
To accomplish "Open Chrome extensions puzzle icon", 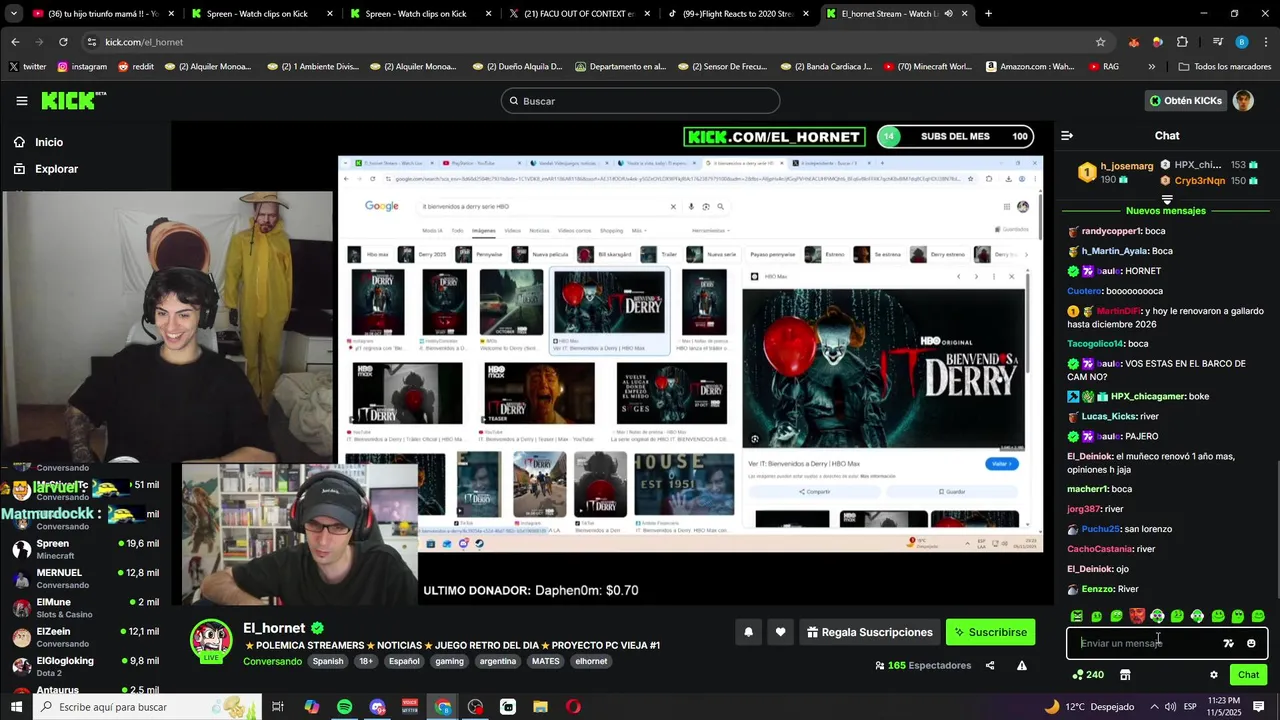I will click(x=1182, y=42).
